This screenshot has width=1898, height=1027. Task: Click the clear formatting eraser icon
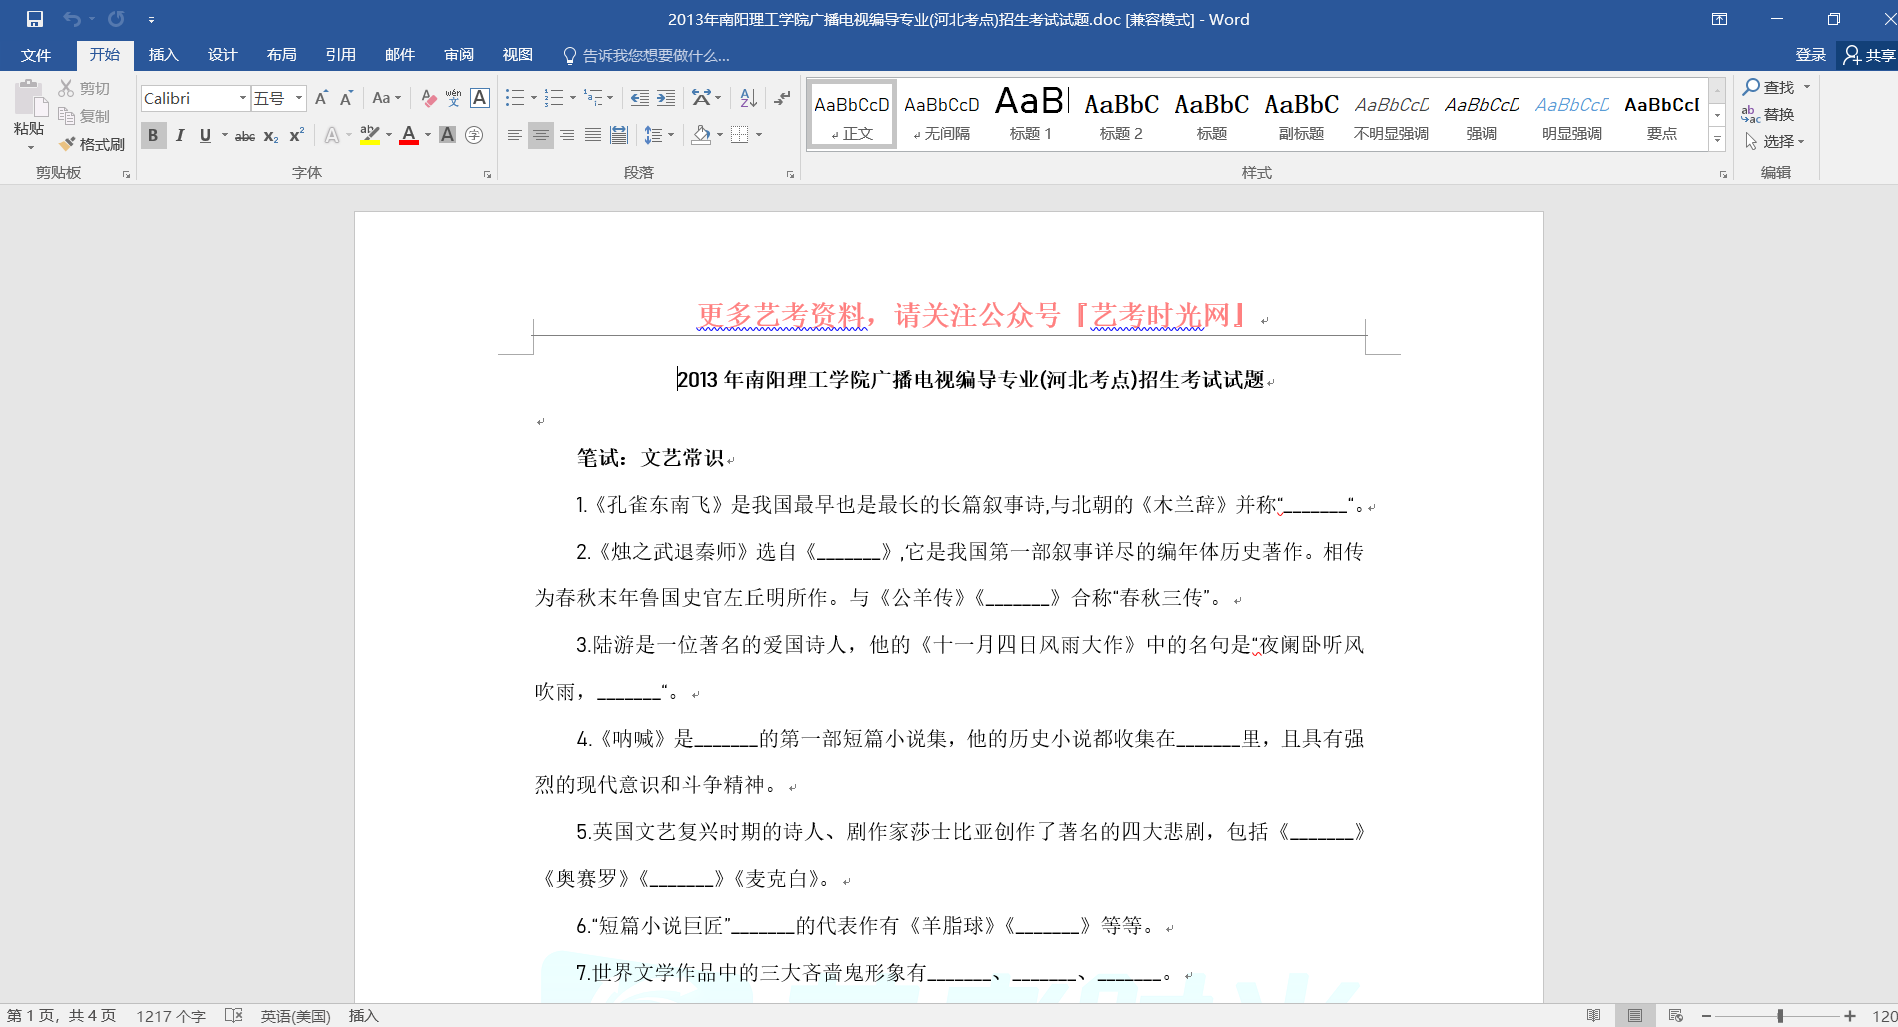428,98
